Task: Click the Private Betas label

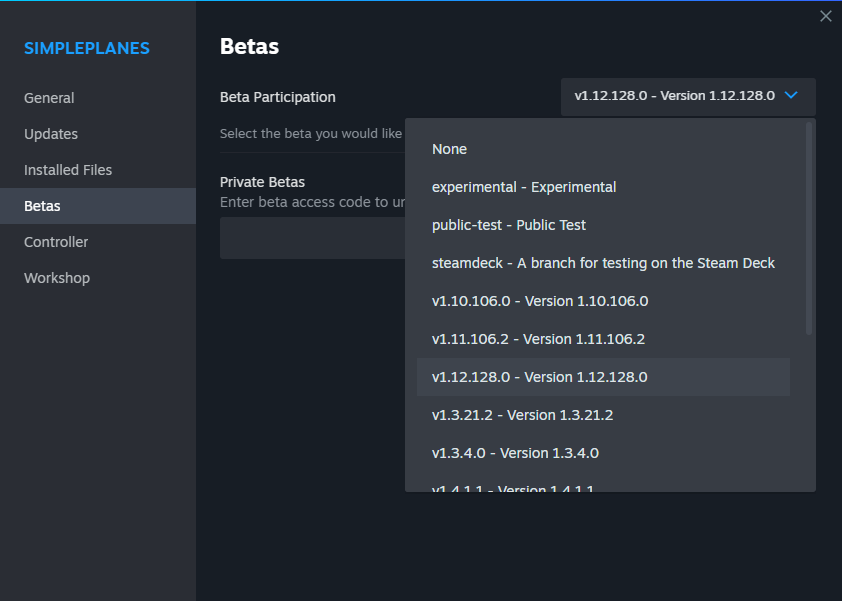Action: [x=262, y=182]
